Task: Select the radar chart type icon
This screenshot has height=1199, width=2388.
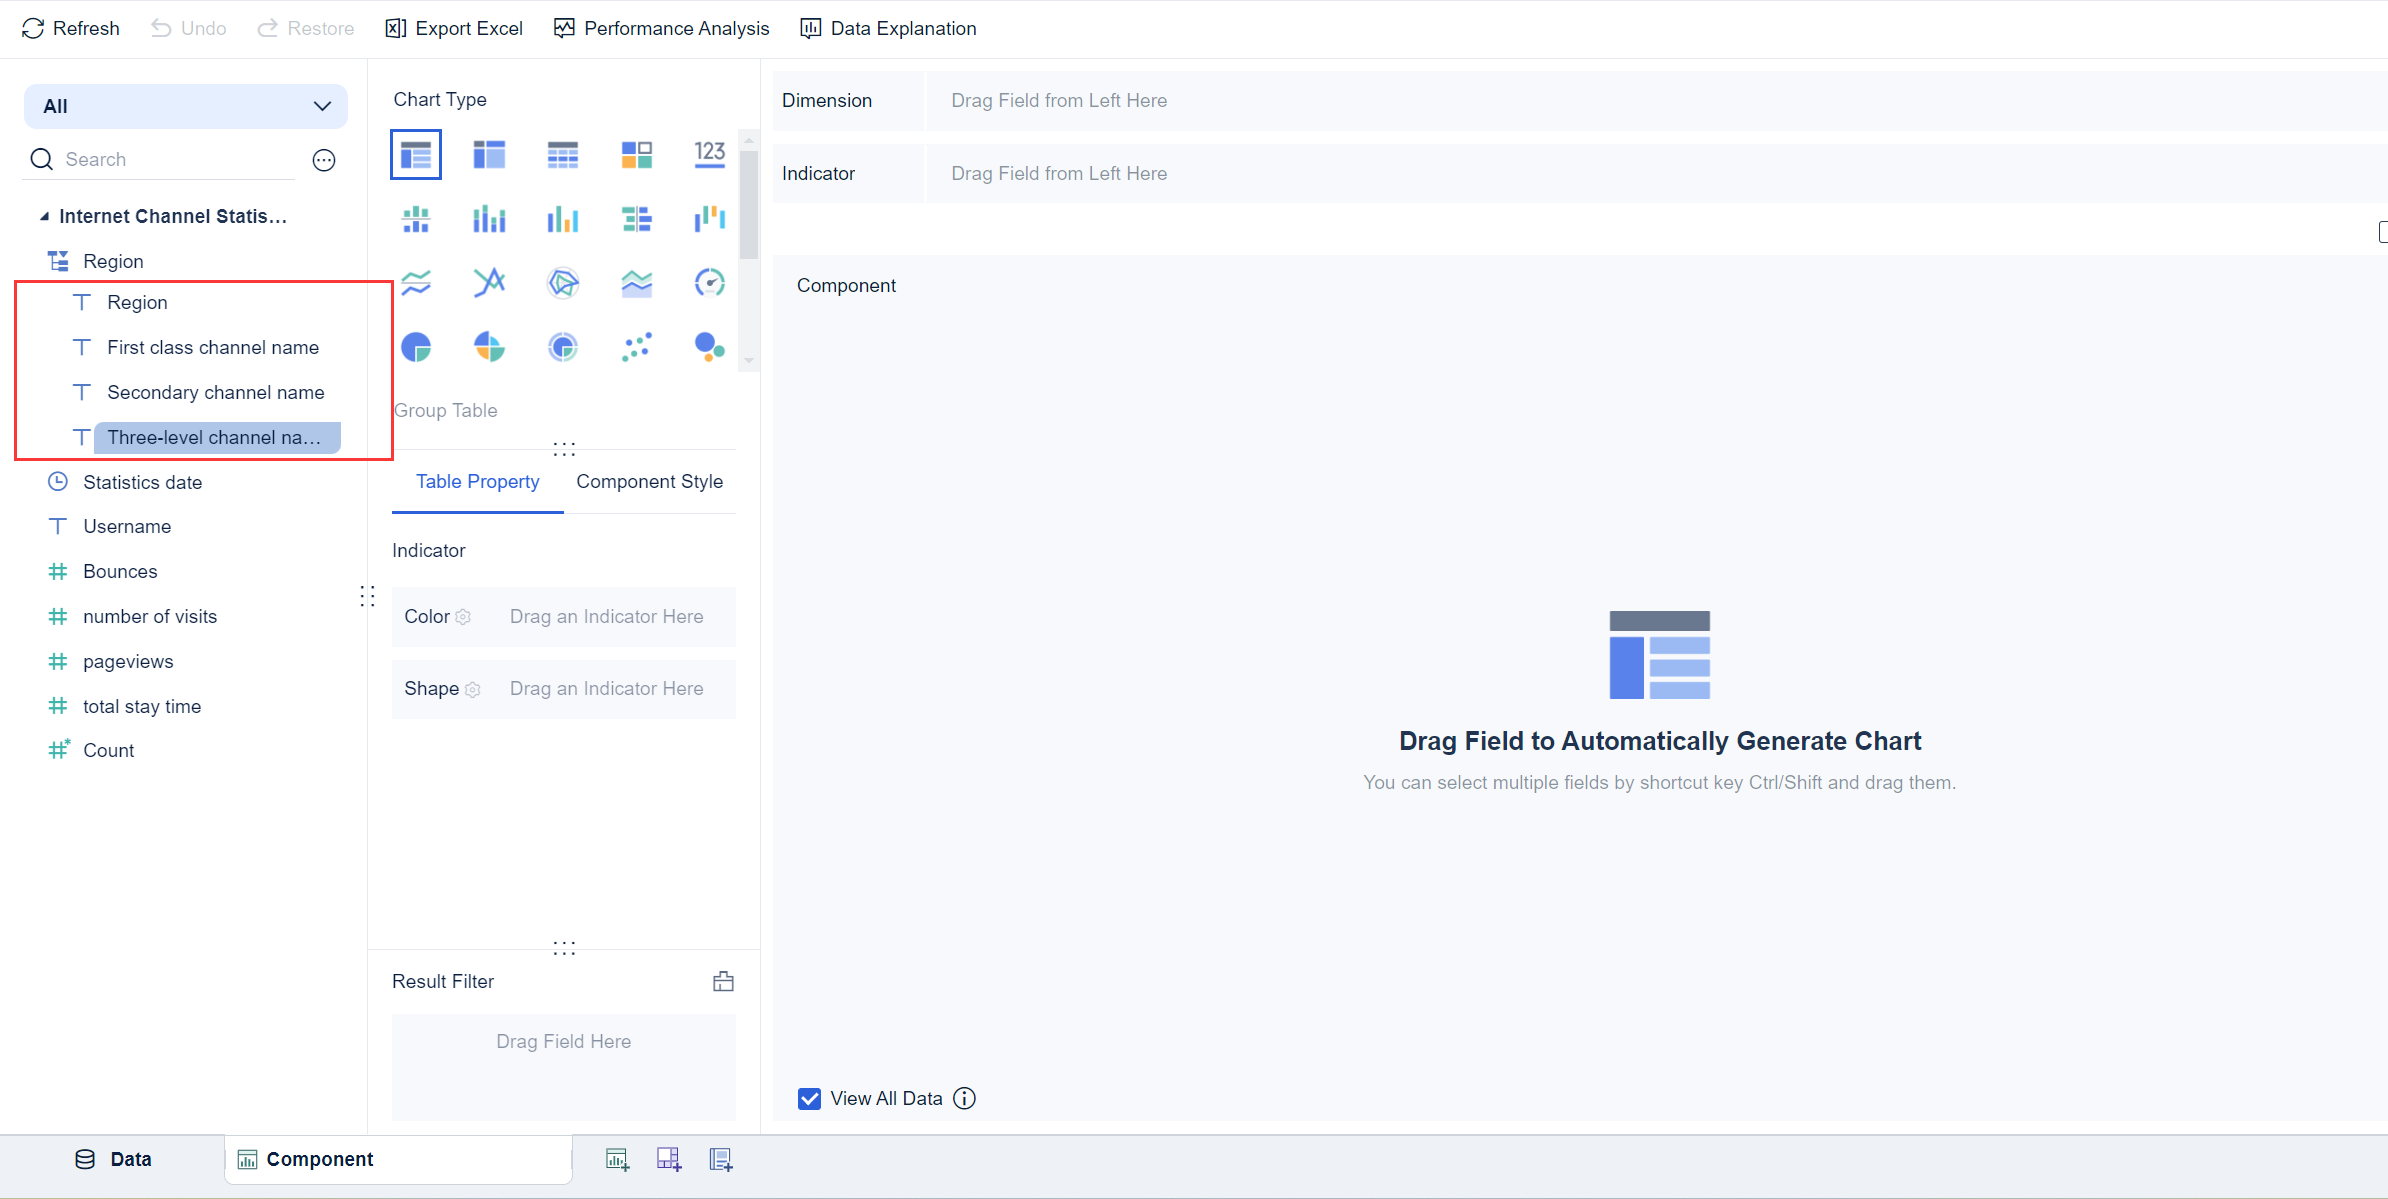Action: tap(563, 283)
